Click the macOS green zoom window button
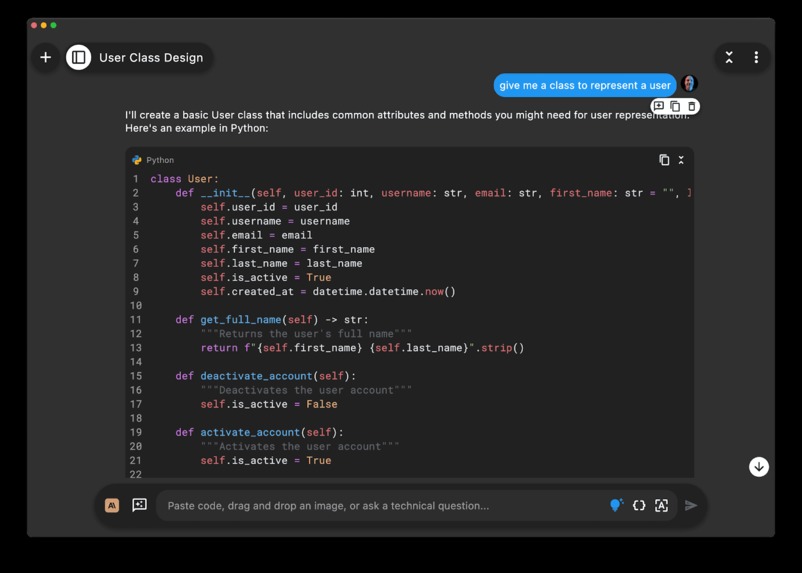Image resolution: width=802 pixels, height=573 pixels. point(53,25)
